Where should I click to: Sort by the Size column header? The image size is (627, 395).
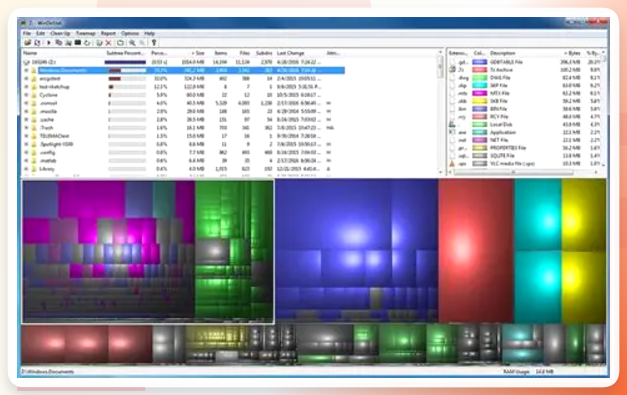point(198,53)
